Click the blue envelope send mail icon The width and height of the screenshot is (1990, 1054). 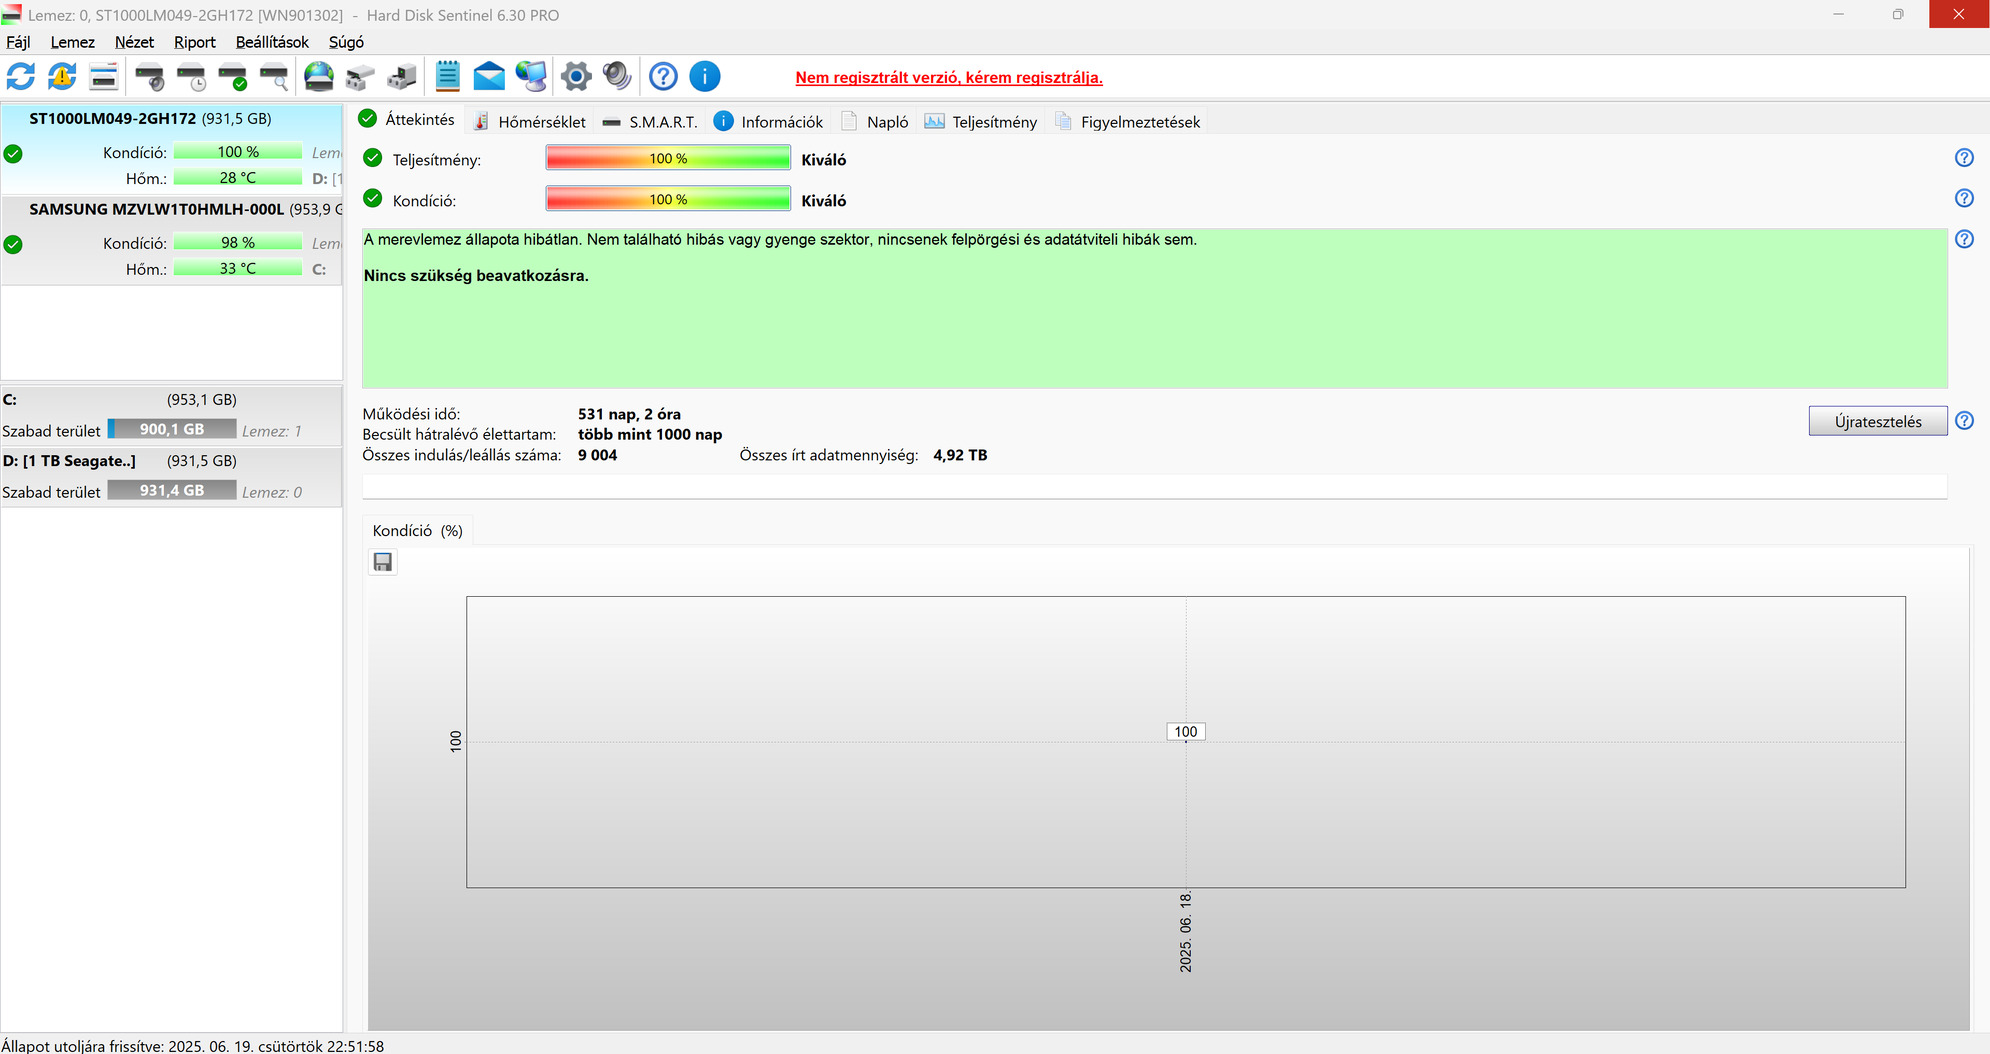coord(489,76)
